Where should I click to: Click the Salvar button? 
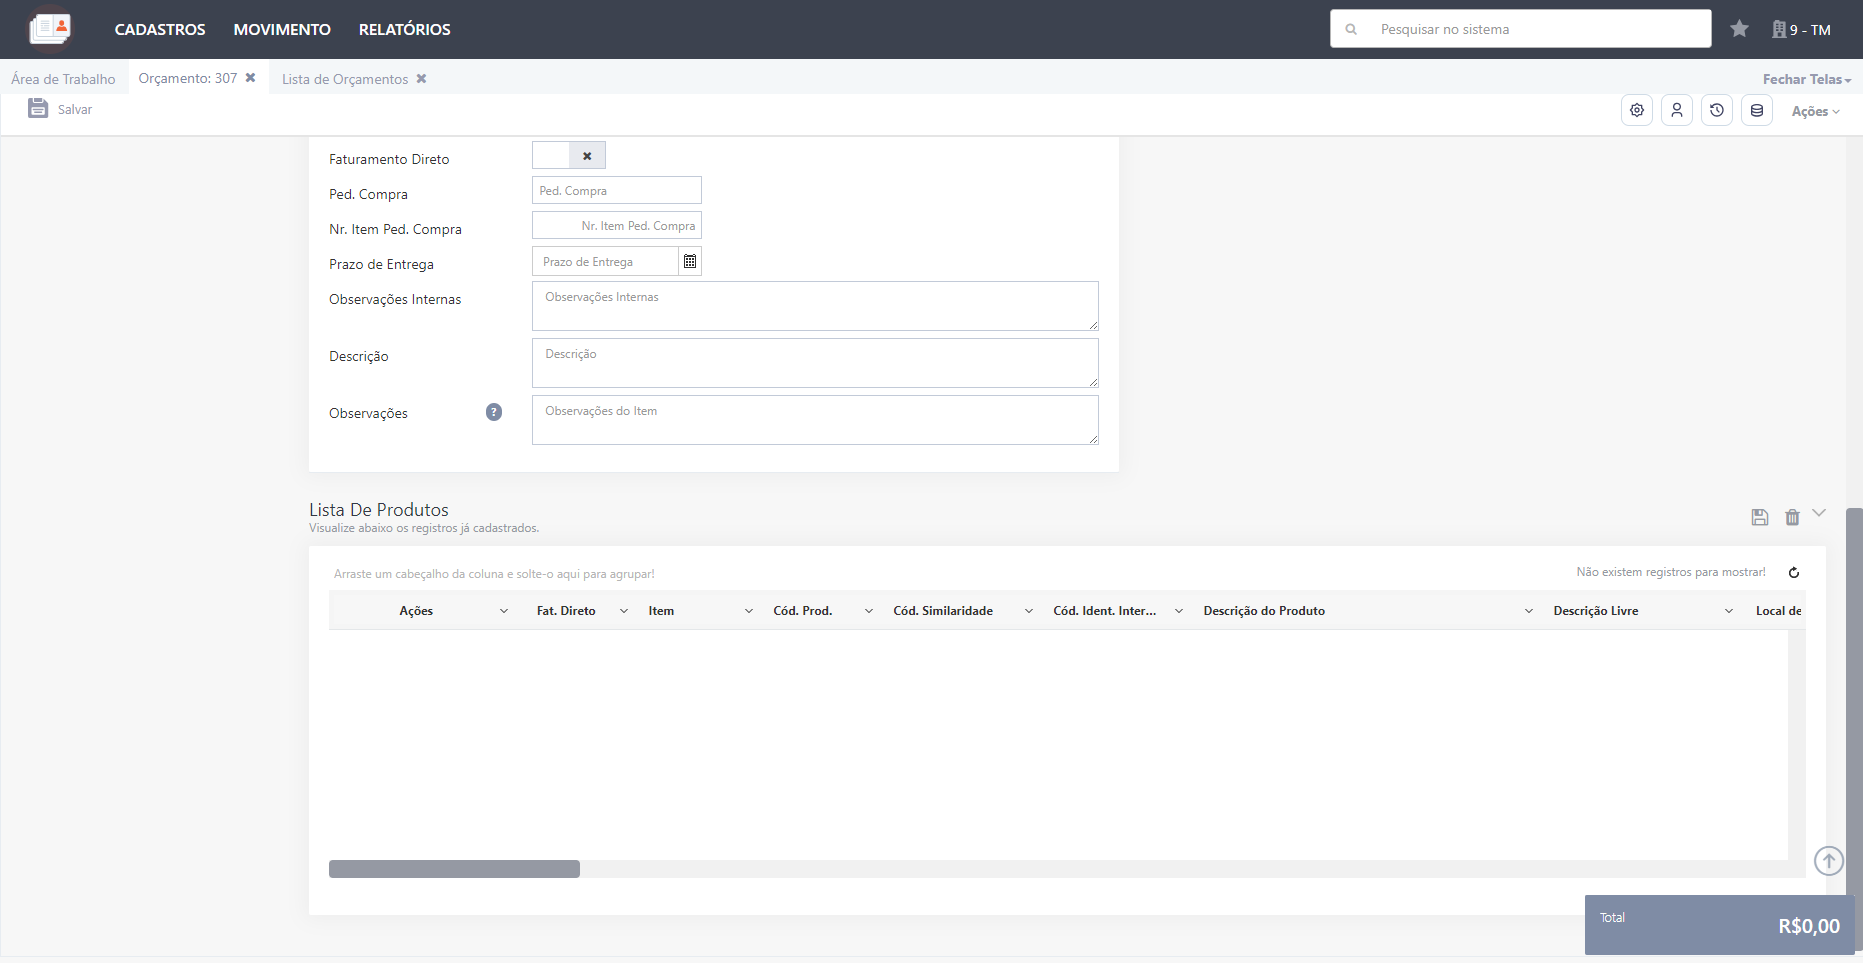pyautogui.click(x=60, y=109)
